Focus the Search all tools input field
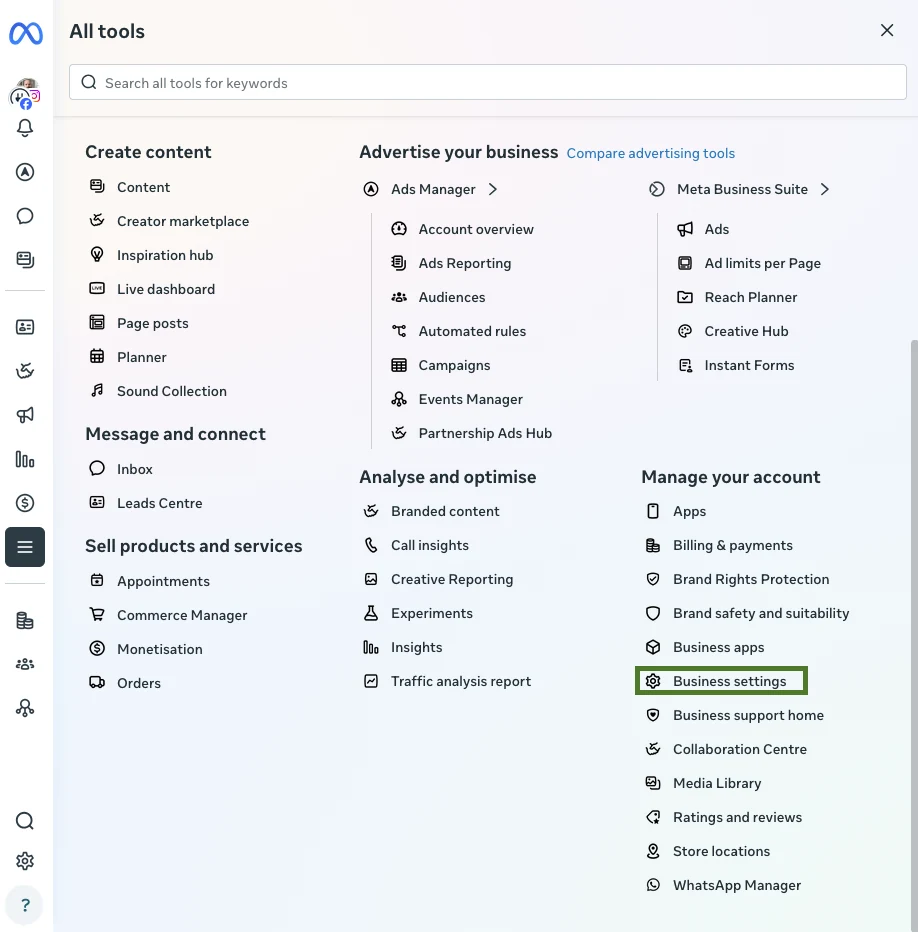 click(488, 82)
